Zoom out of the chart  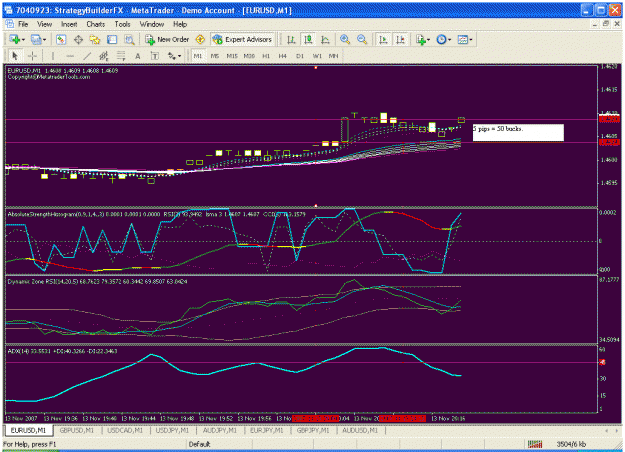[362, 39]
